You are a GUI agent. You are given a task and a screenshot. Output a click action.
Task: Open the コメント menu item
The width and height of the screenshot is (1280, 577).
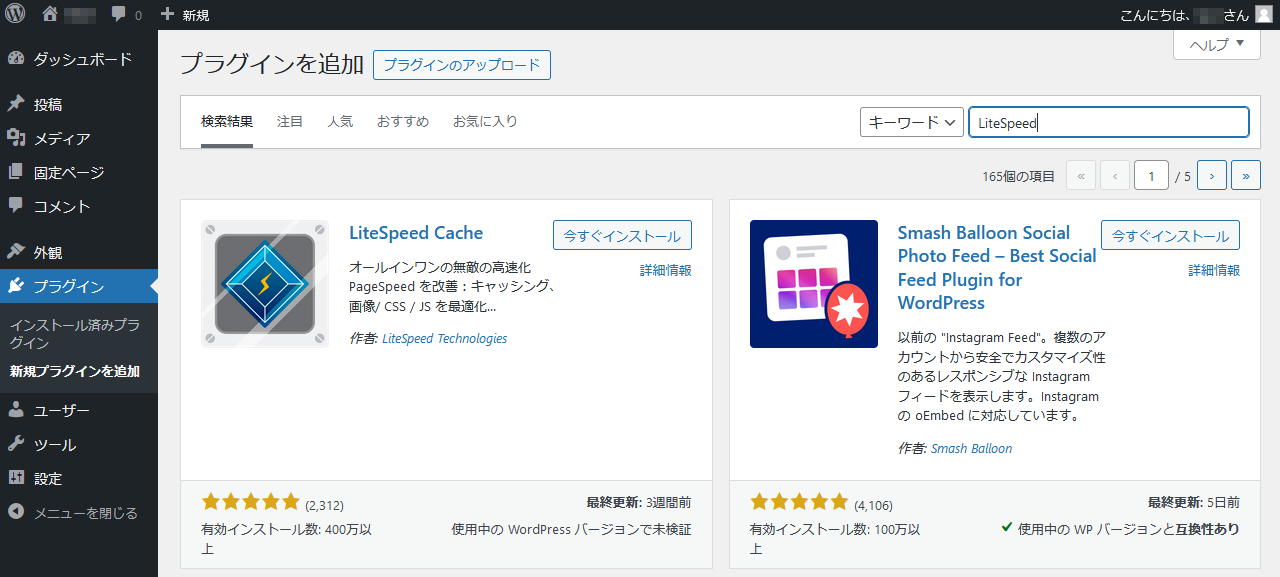tap(79, 206)
